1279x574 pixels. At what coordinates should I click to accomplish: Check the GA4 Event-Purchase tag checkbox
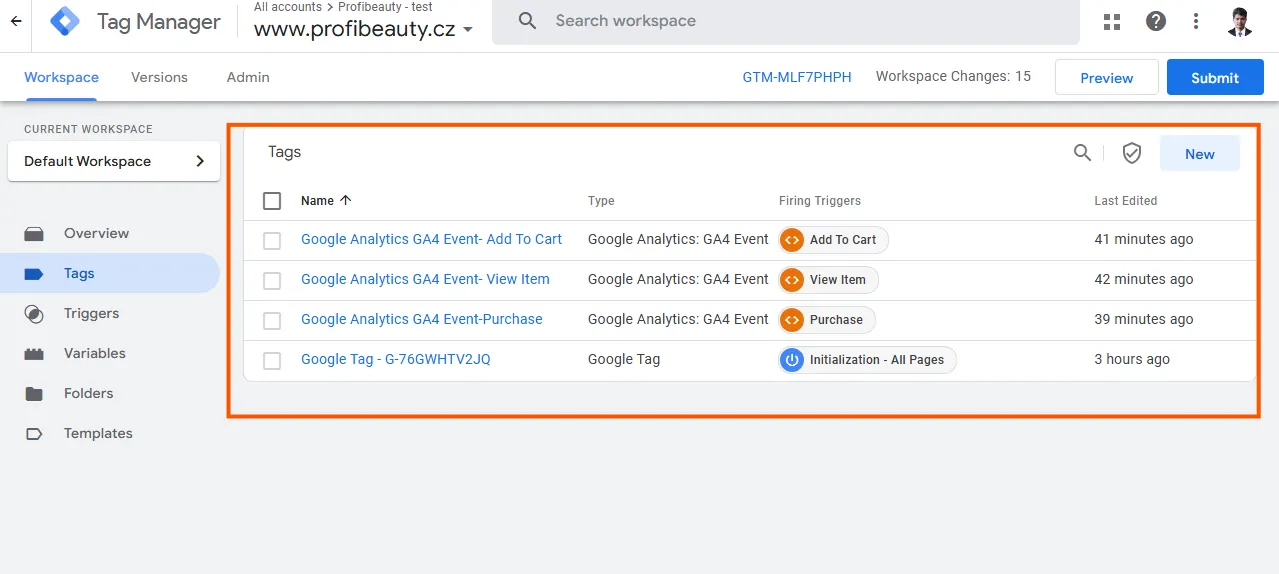[272, 321]
